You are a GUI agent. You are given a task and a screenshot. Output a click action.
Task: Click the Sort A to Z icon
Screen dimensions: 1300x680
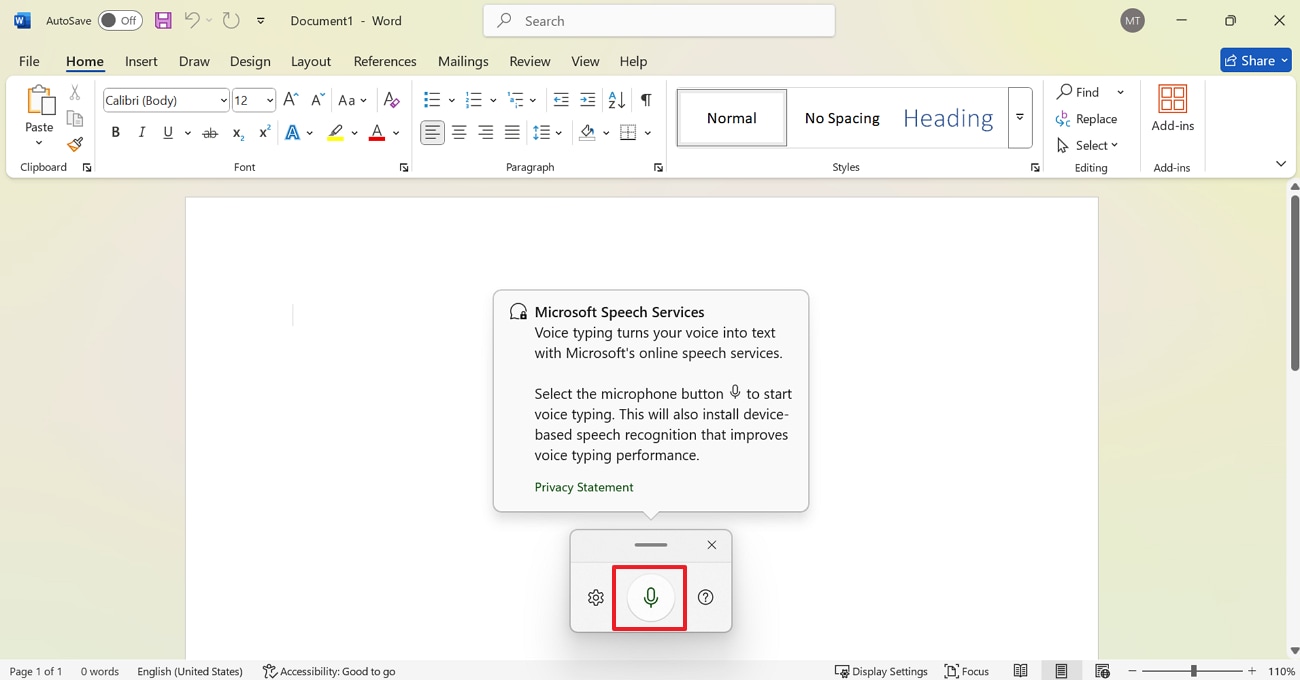[x=617, y=99]
